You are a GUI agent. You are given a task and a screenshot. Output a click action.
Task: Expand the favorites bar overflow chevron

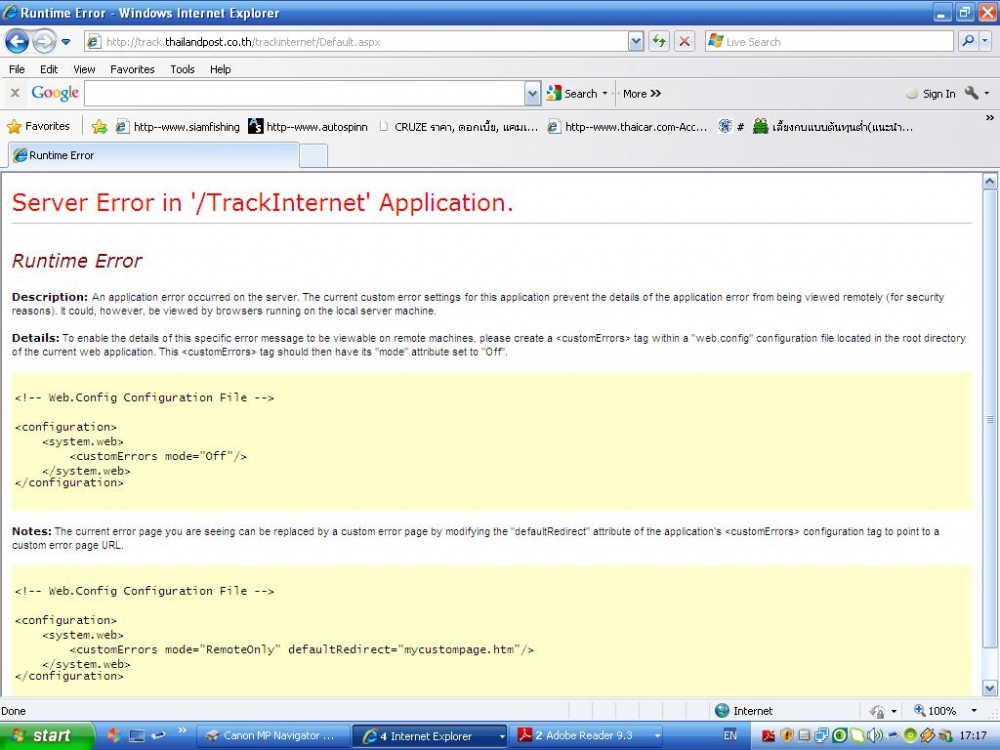tap(989, 118)
